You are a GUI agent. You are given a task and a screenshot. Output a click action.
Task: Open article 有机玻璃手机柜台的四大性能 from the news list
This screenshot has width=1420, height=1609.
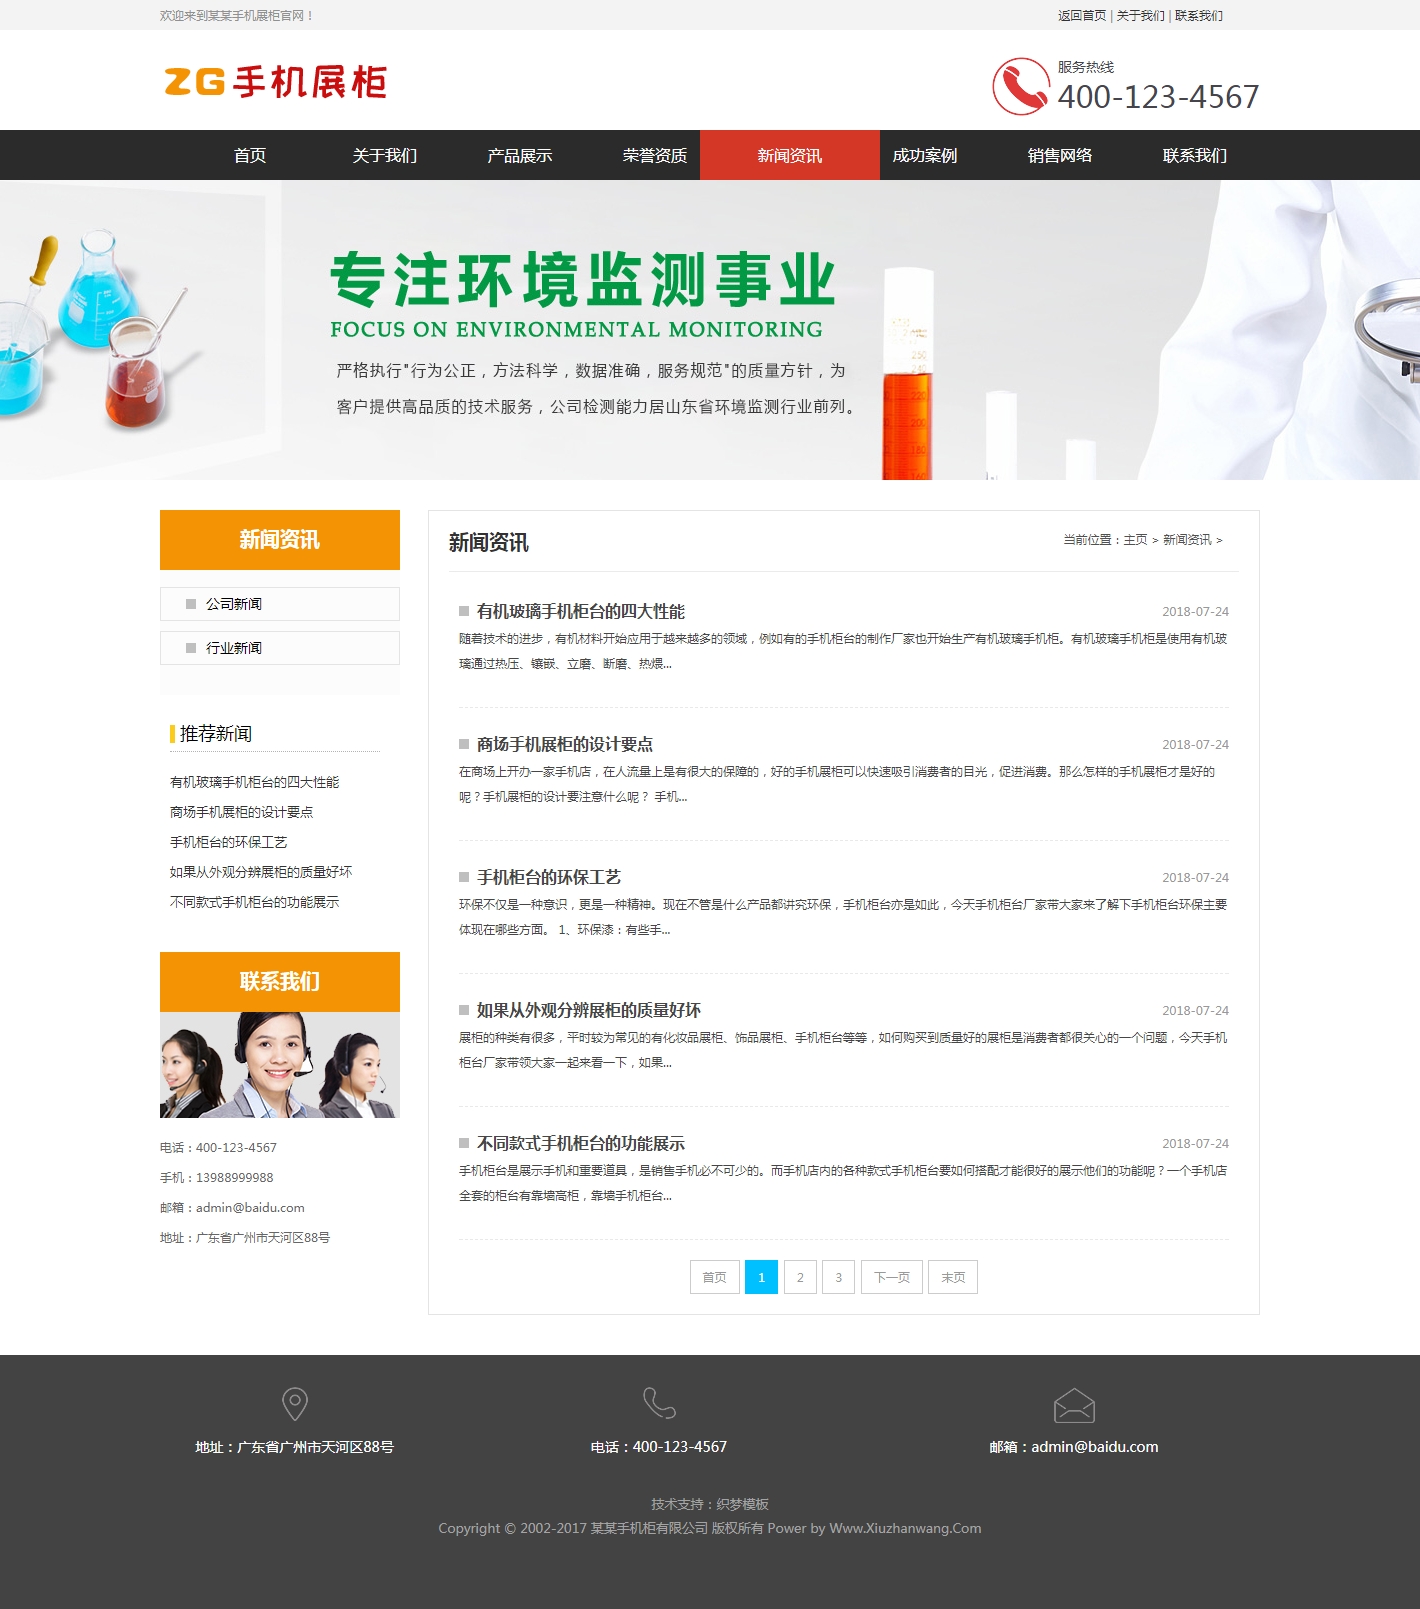click(580, 611)
